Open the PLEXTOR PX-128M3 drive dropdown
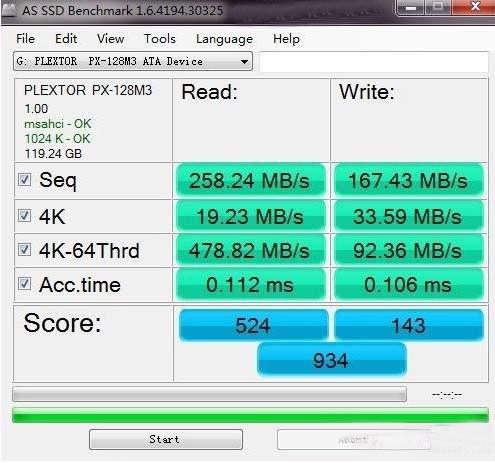The width and height of the screenshot is (495, 463). click(133, 61)
